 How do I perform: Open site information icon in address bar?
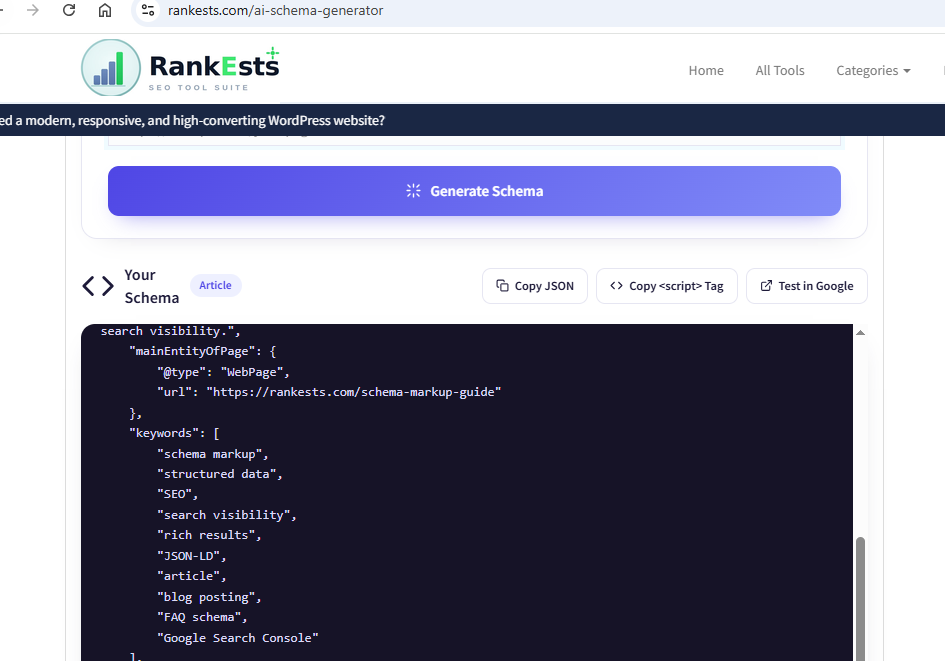tap(148, 10)
